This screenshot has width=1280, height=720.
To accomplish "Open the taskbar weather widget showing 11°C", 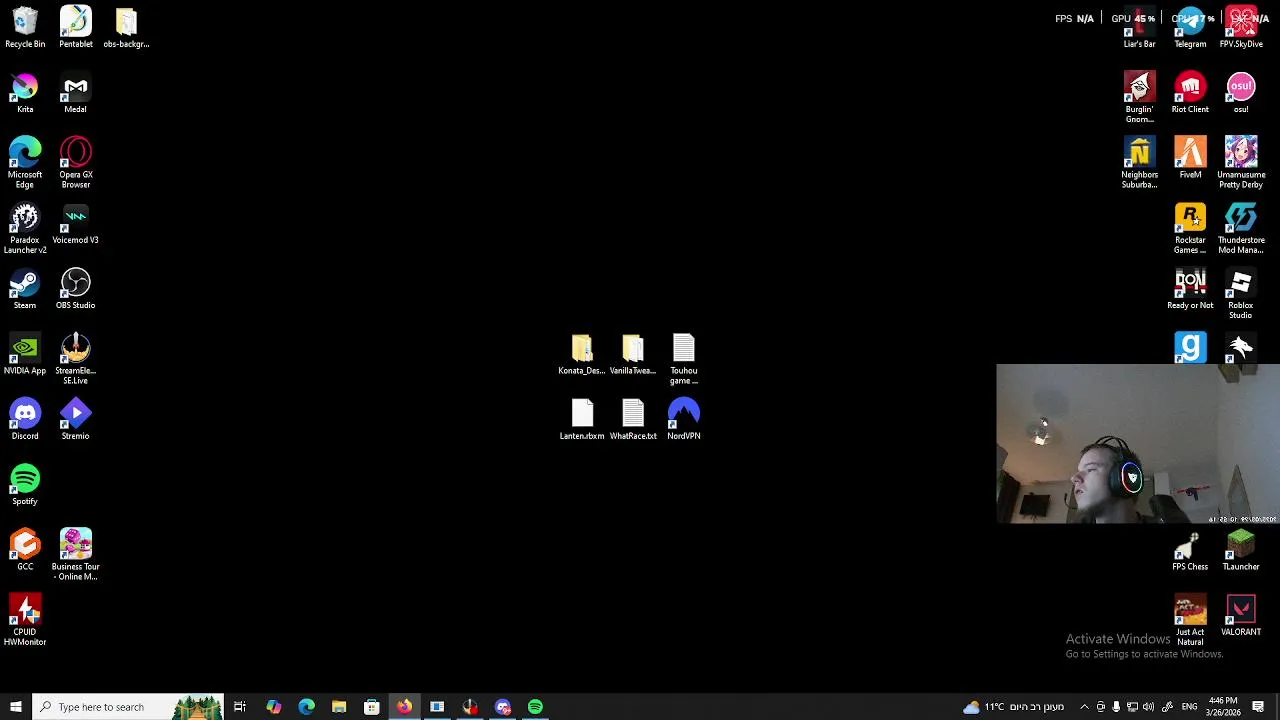I will click(x=1013, y=707).
